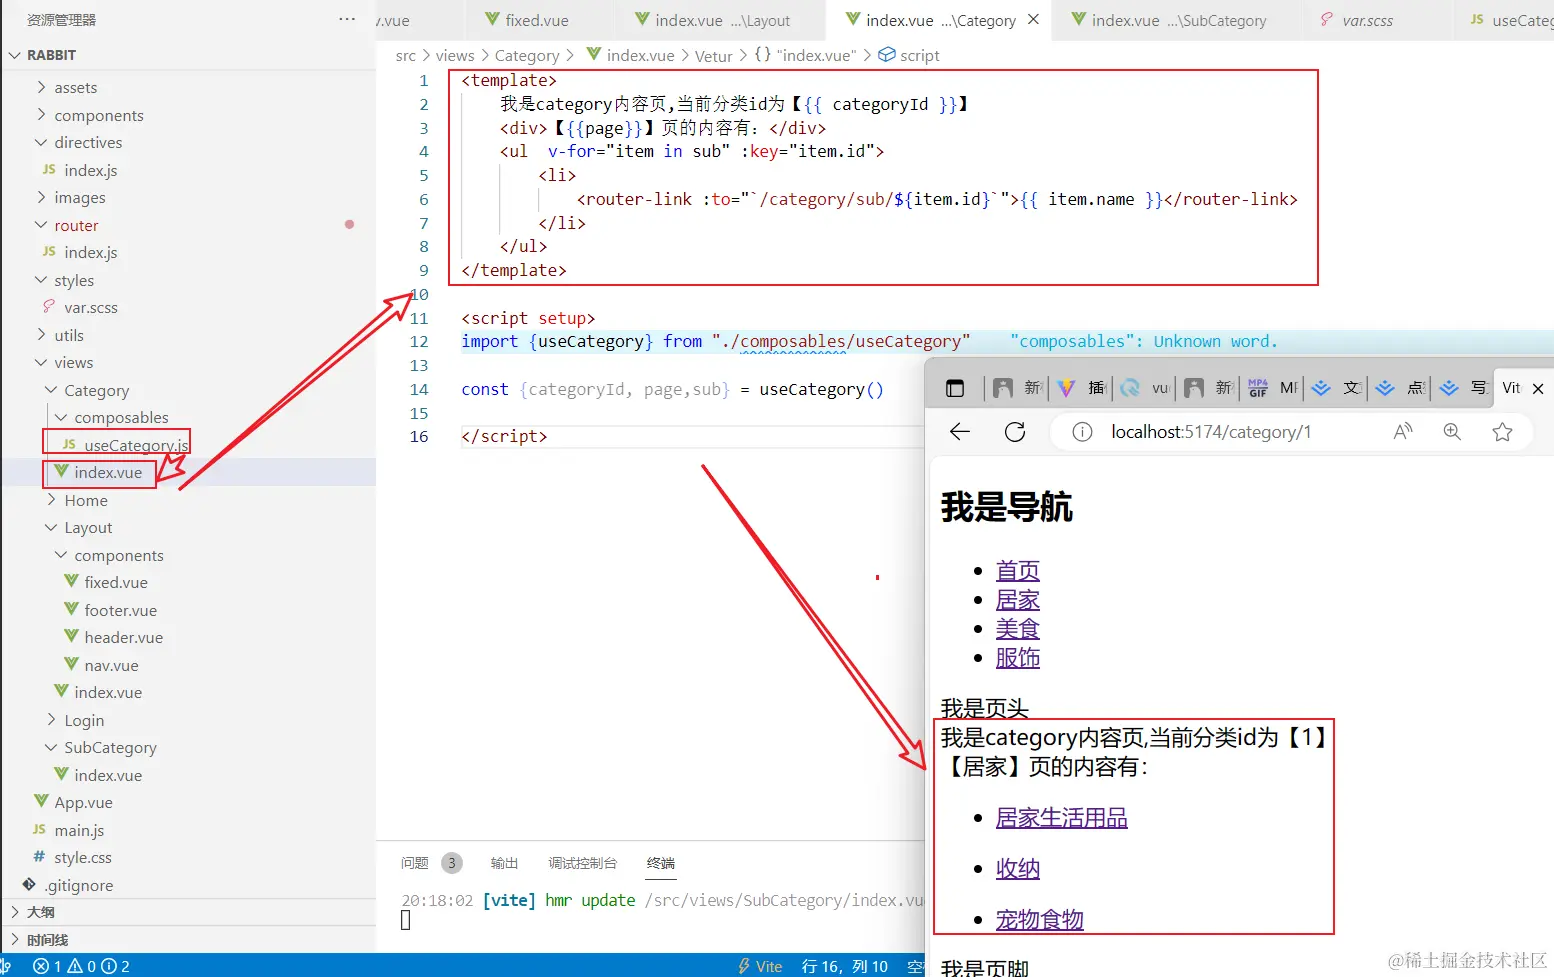Click the info count icon in the status bar

pyautogui.click(x=115, y=966)
